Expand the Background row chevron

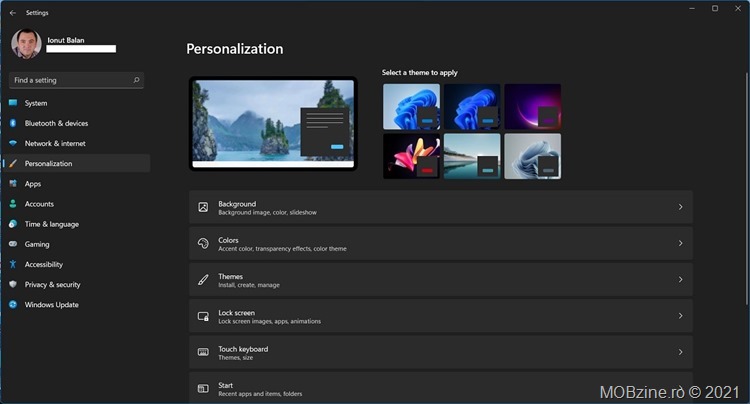click(680, 207)
